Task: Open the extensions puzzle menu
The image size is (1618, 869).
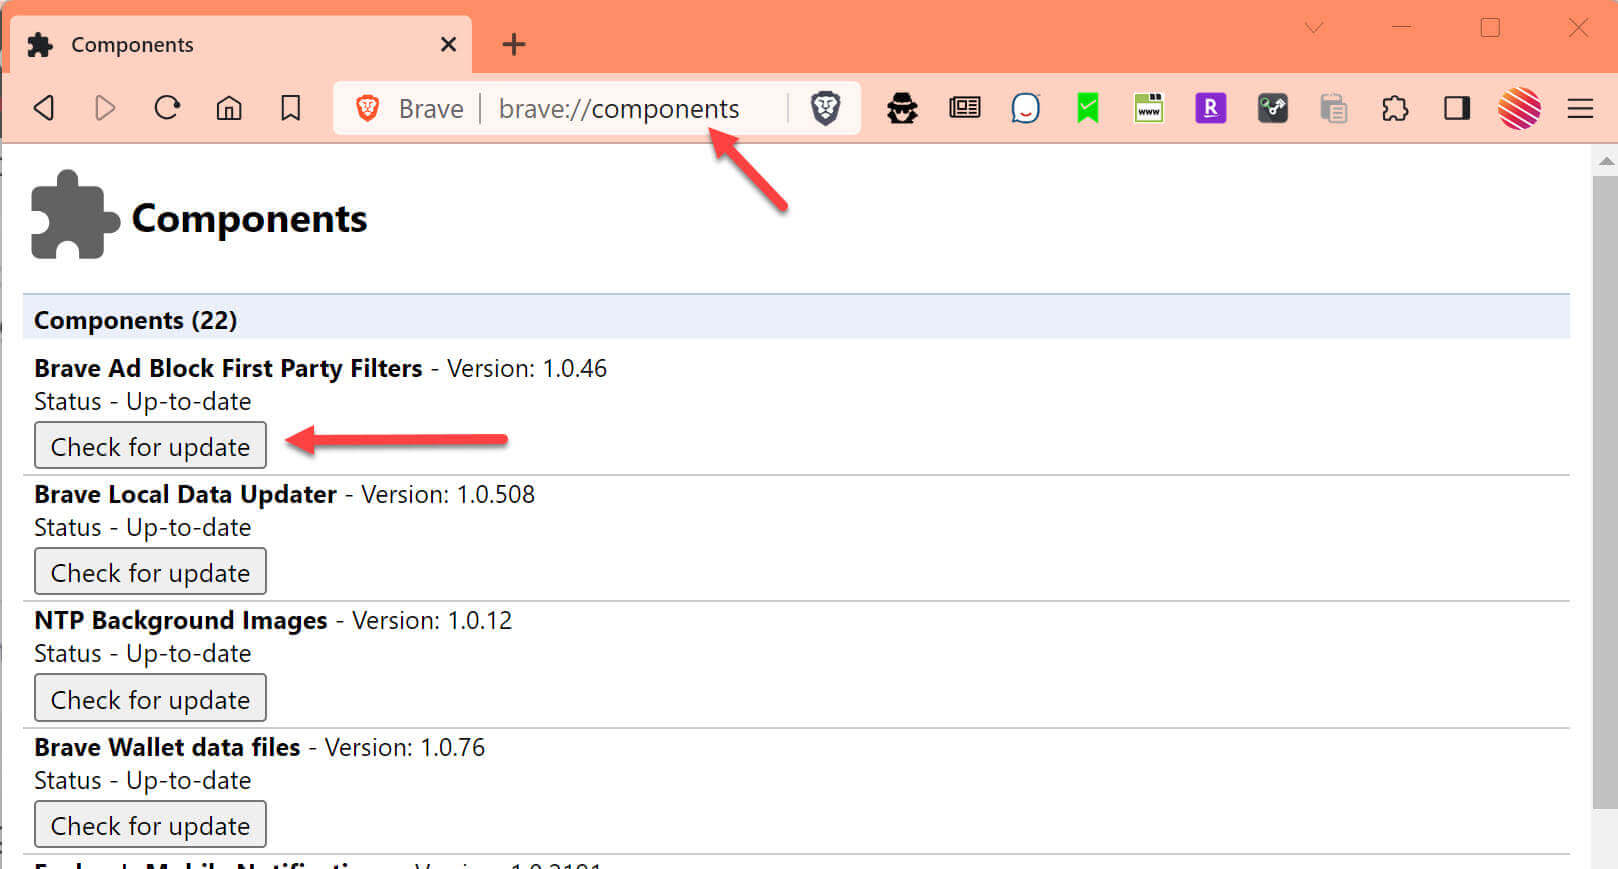Action: click(x=1395, y=108)
